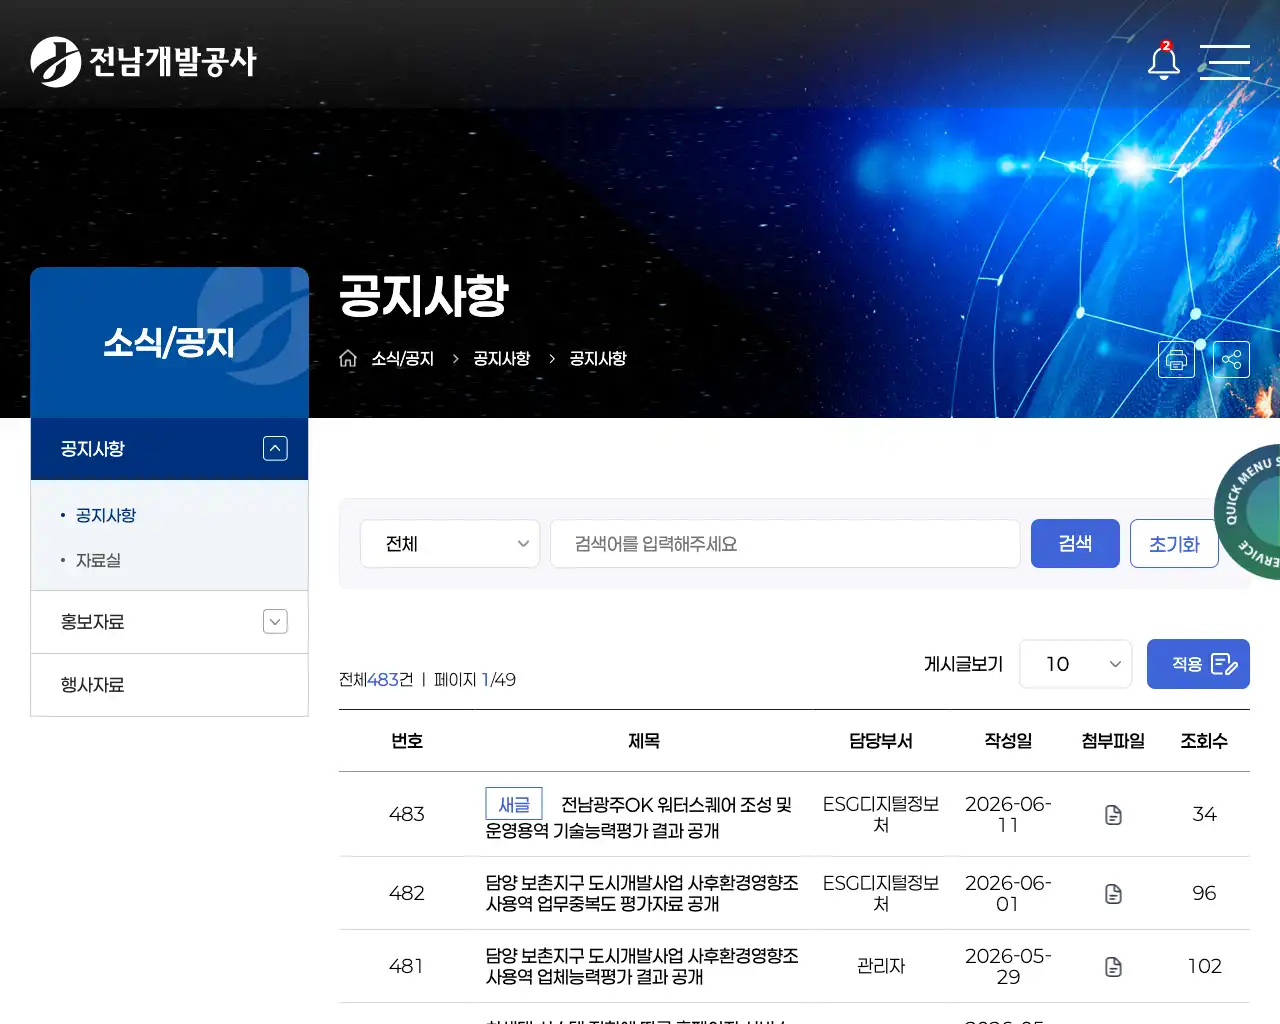Open the posts-per-page dropdown showing 10
Viewport: 1280px width, 1024px height.
tap(1076, 664)
